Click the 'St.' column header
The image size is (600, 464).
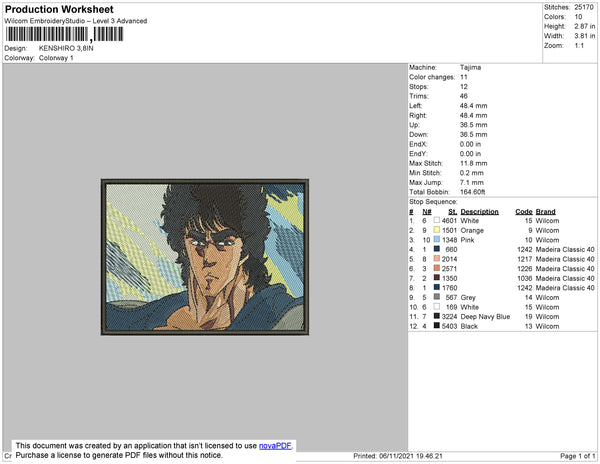tap(453, 212)
